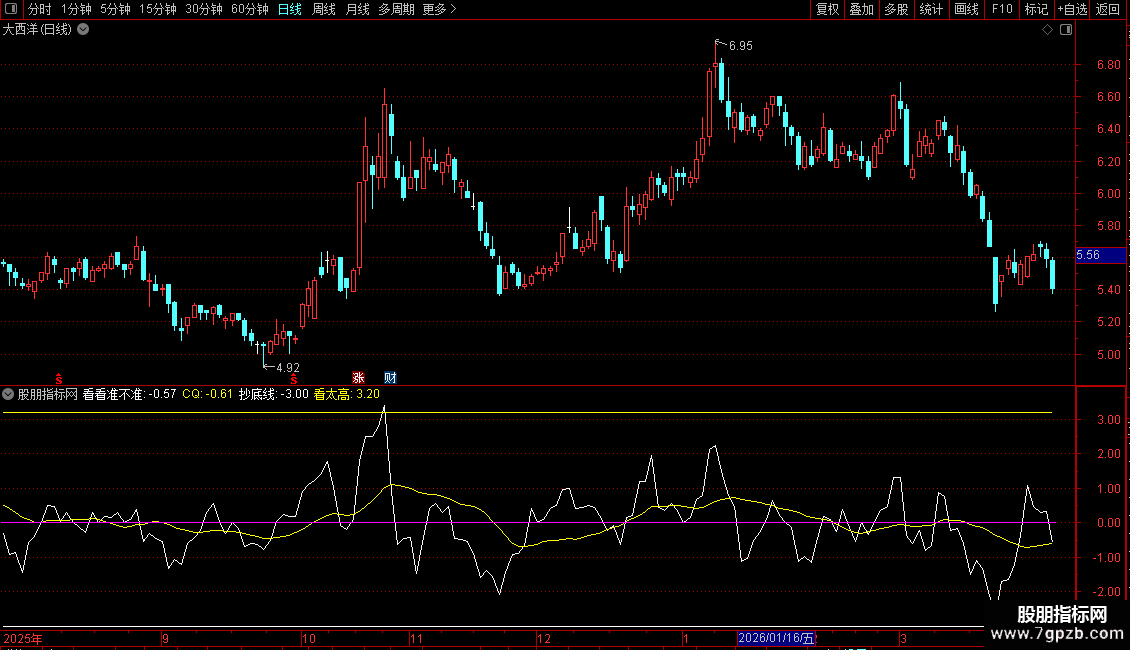Switch to 分时 intraday chart
Viewport: 1130px width, 650px height.
[x=40, y=9]
